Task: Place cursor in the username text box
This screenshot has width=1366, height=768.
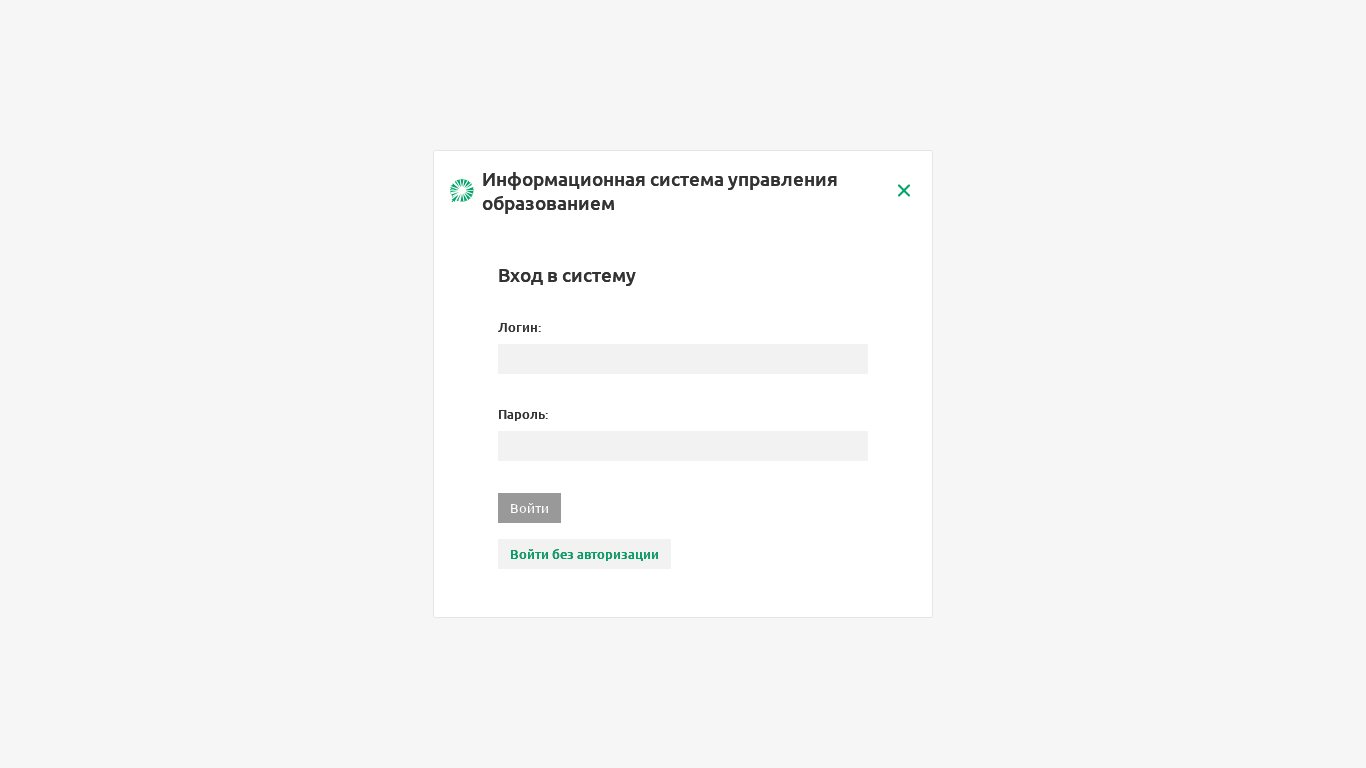Action: [x=683, y=359]
